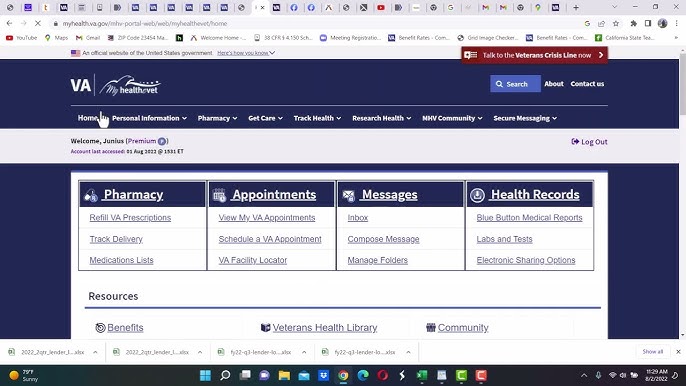Click the Premium account badge icon

[x=162, y=141]
